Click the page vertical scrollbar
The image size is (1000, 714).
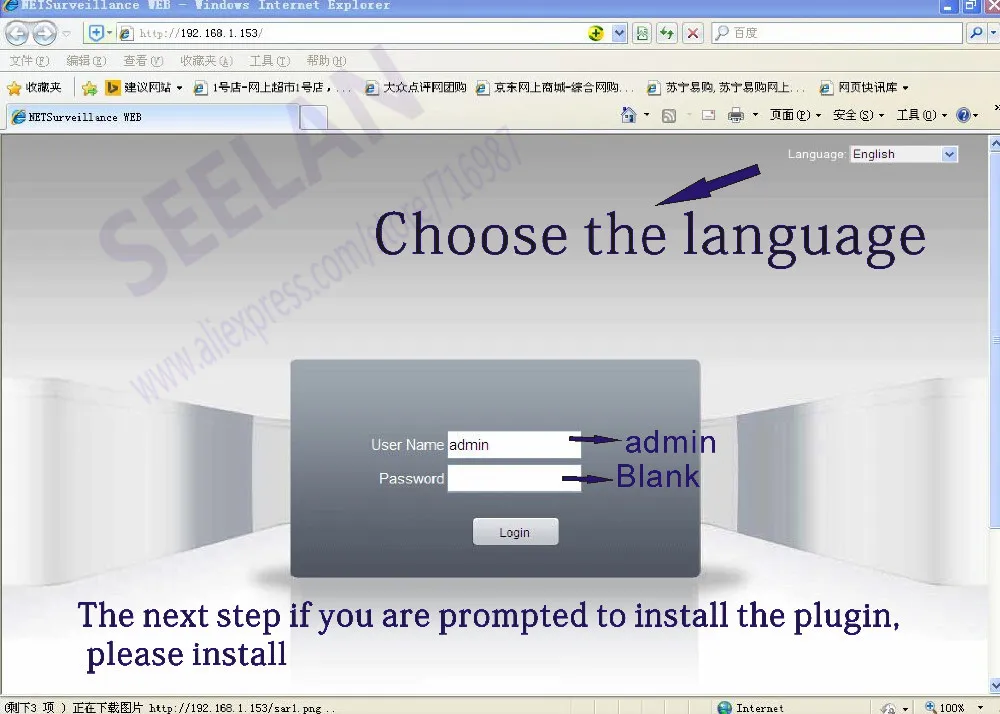(x=994, y=339)
